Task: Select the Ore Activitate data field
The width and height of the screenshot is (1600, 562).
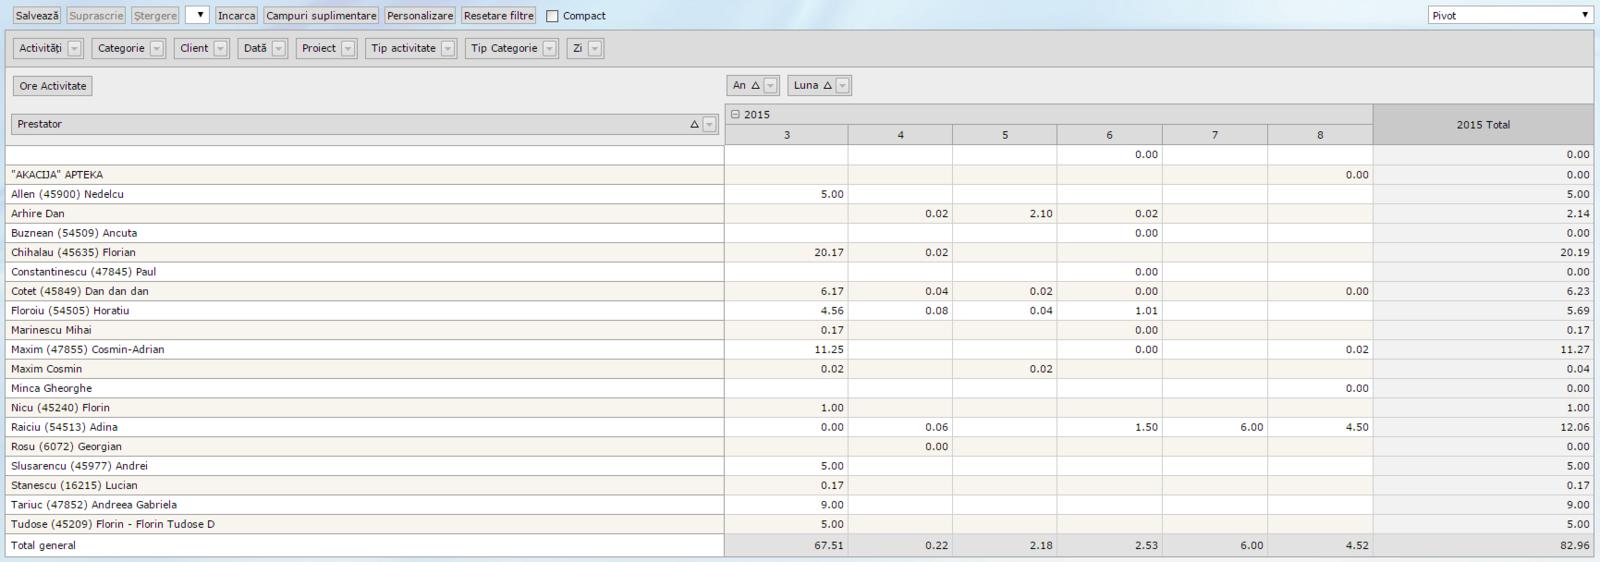Action: [x=53, y=86]
